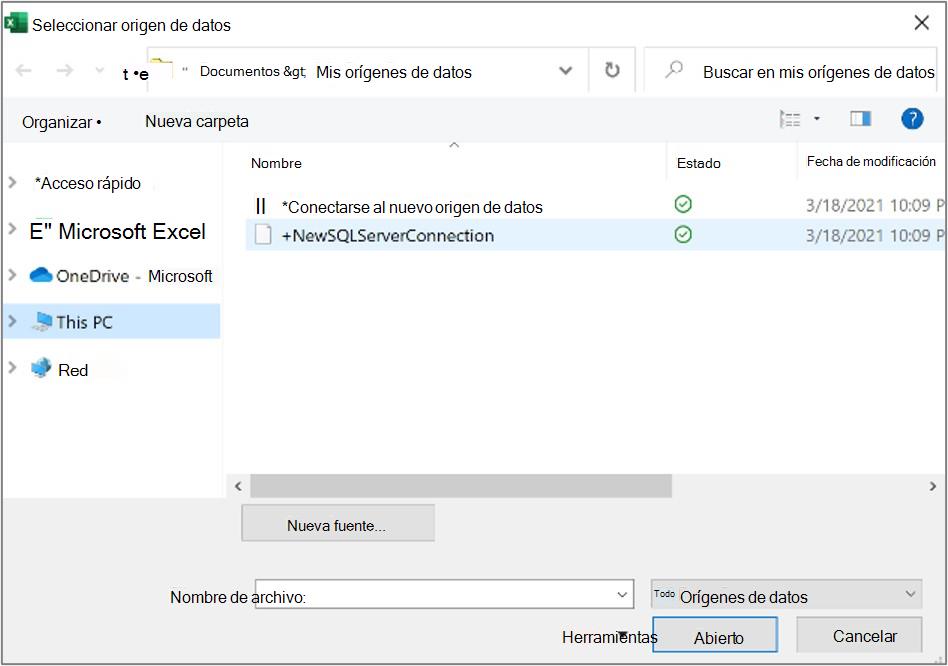Screen dimensions: 948x666
Task: Change view layout icon
Action: click(790, 119)
